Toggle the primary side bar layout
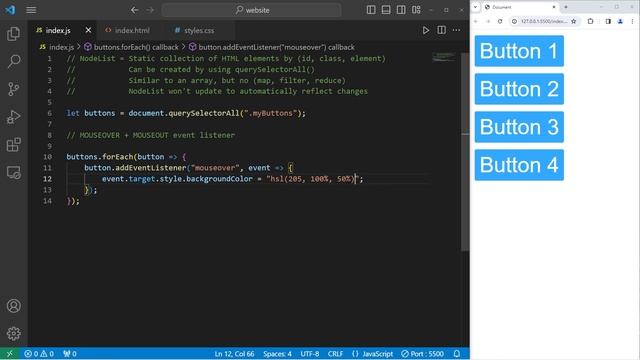The height and width of the screenshot is (360, 640). coord(371,10)
